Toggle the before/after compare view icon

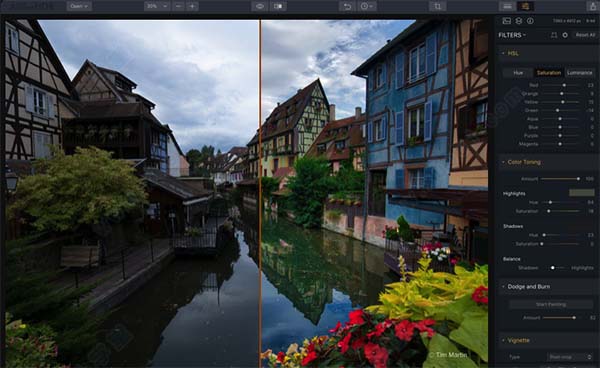[278, 6]
